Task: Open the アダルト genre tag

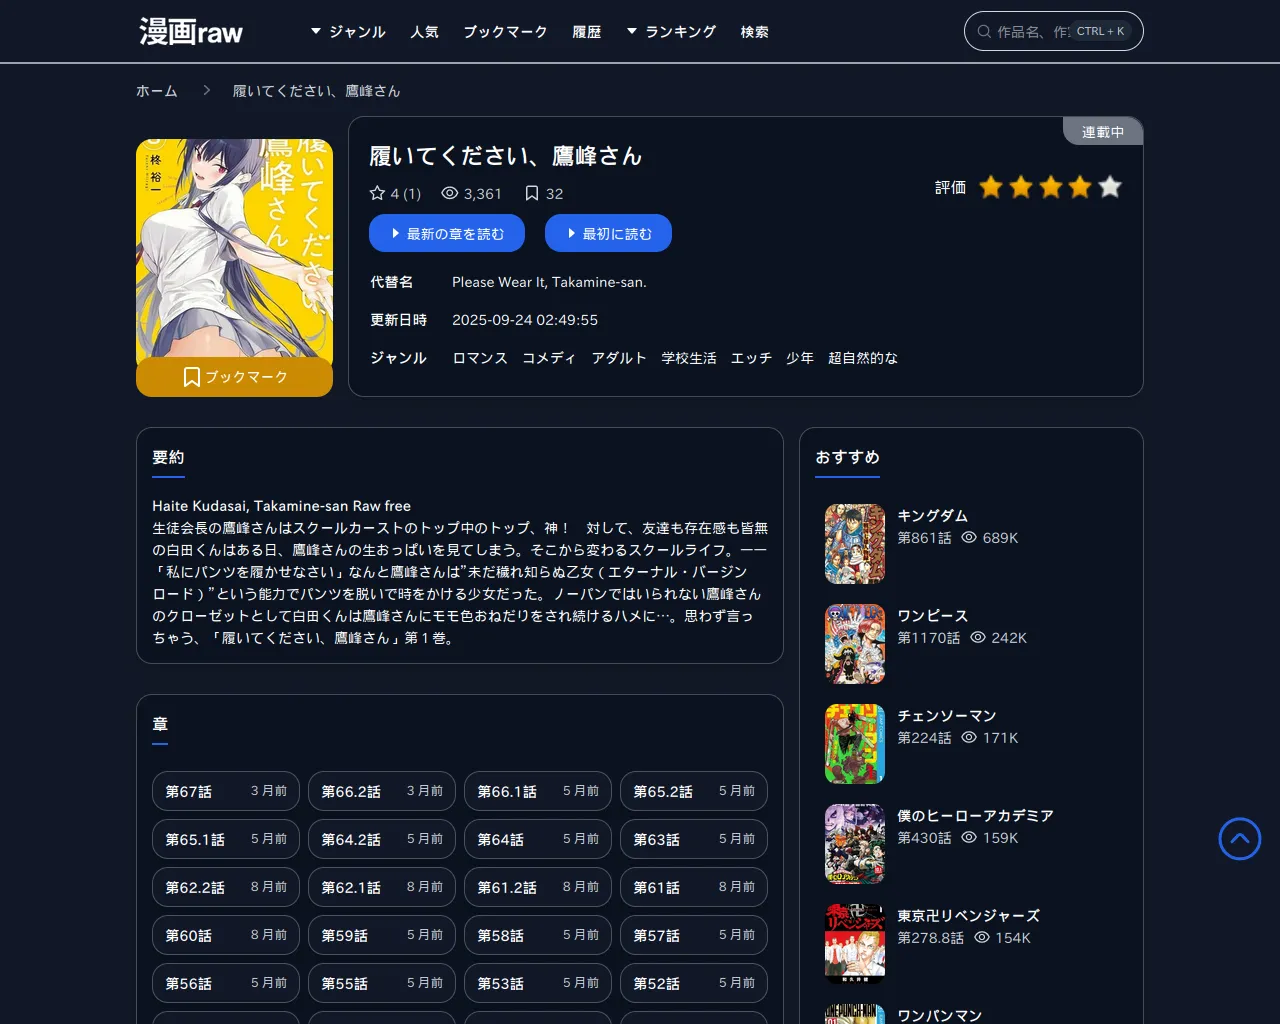Action: 619,358
